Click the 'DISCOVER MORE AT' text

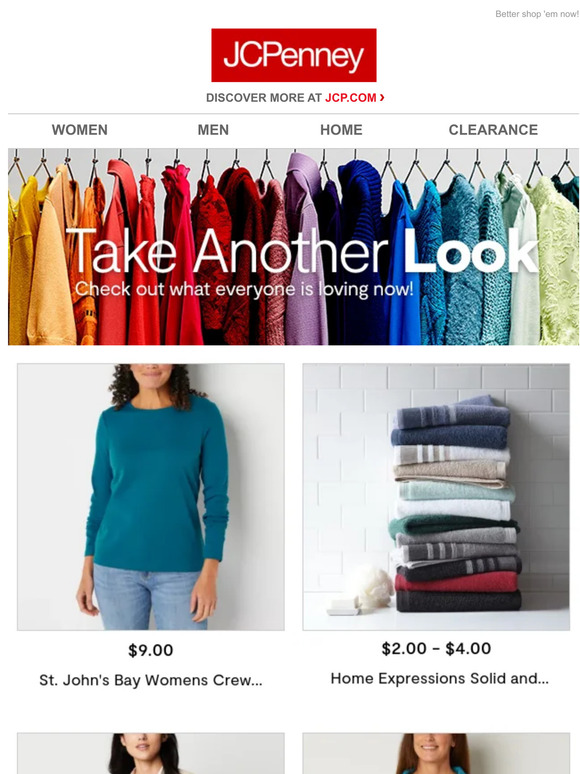[264, 98]
